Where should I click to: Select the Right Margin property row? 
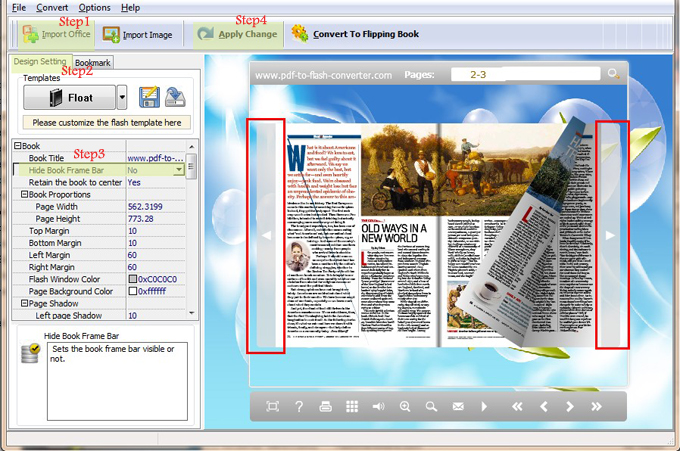click(99, 267)
